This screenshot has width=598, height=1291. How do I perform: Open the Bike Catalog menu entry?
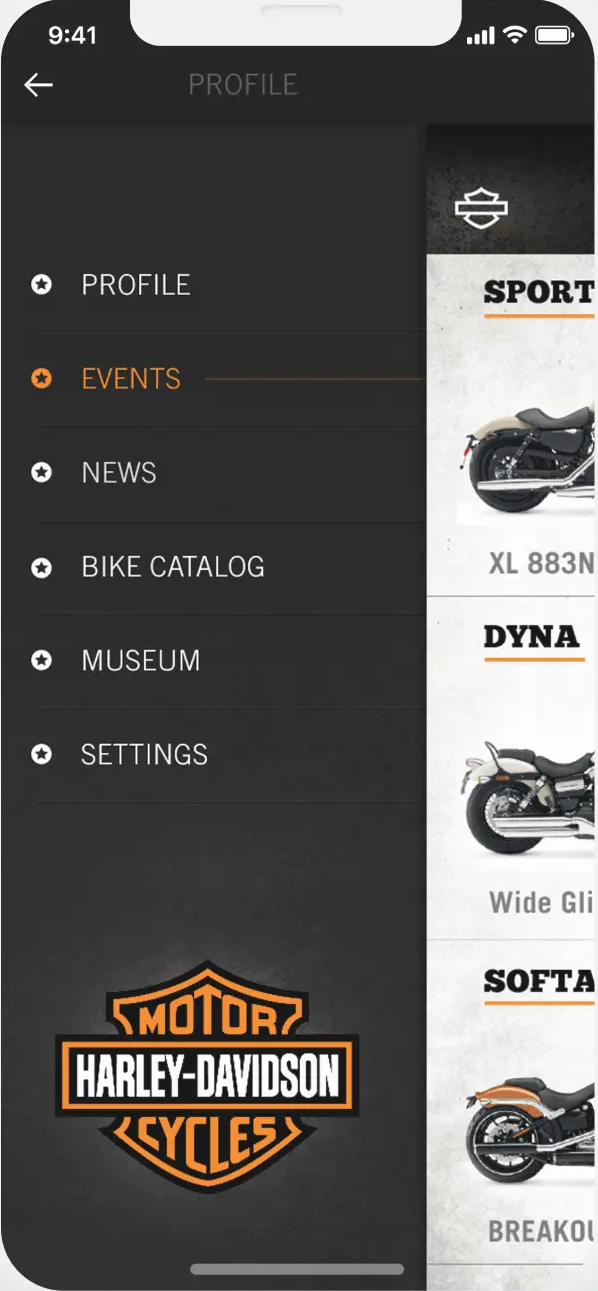click(x=173, y=567)
